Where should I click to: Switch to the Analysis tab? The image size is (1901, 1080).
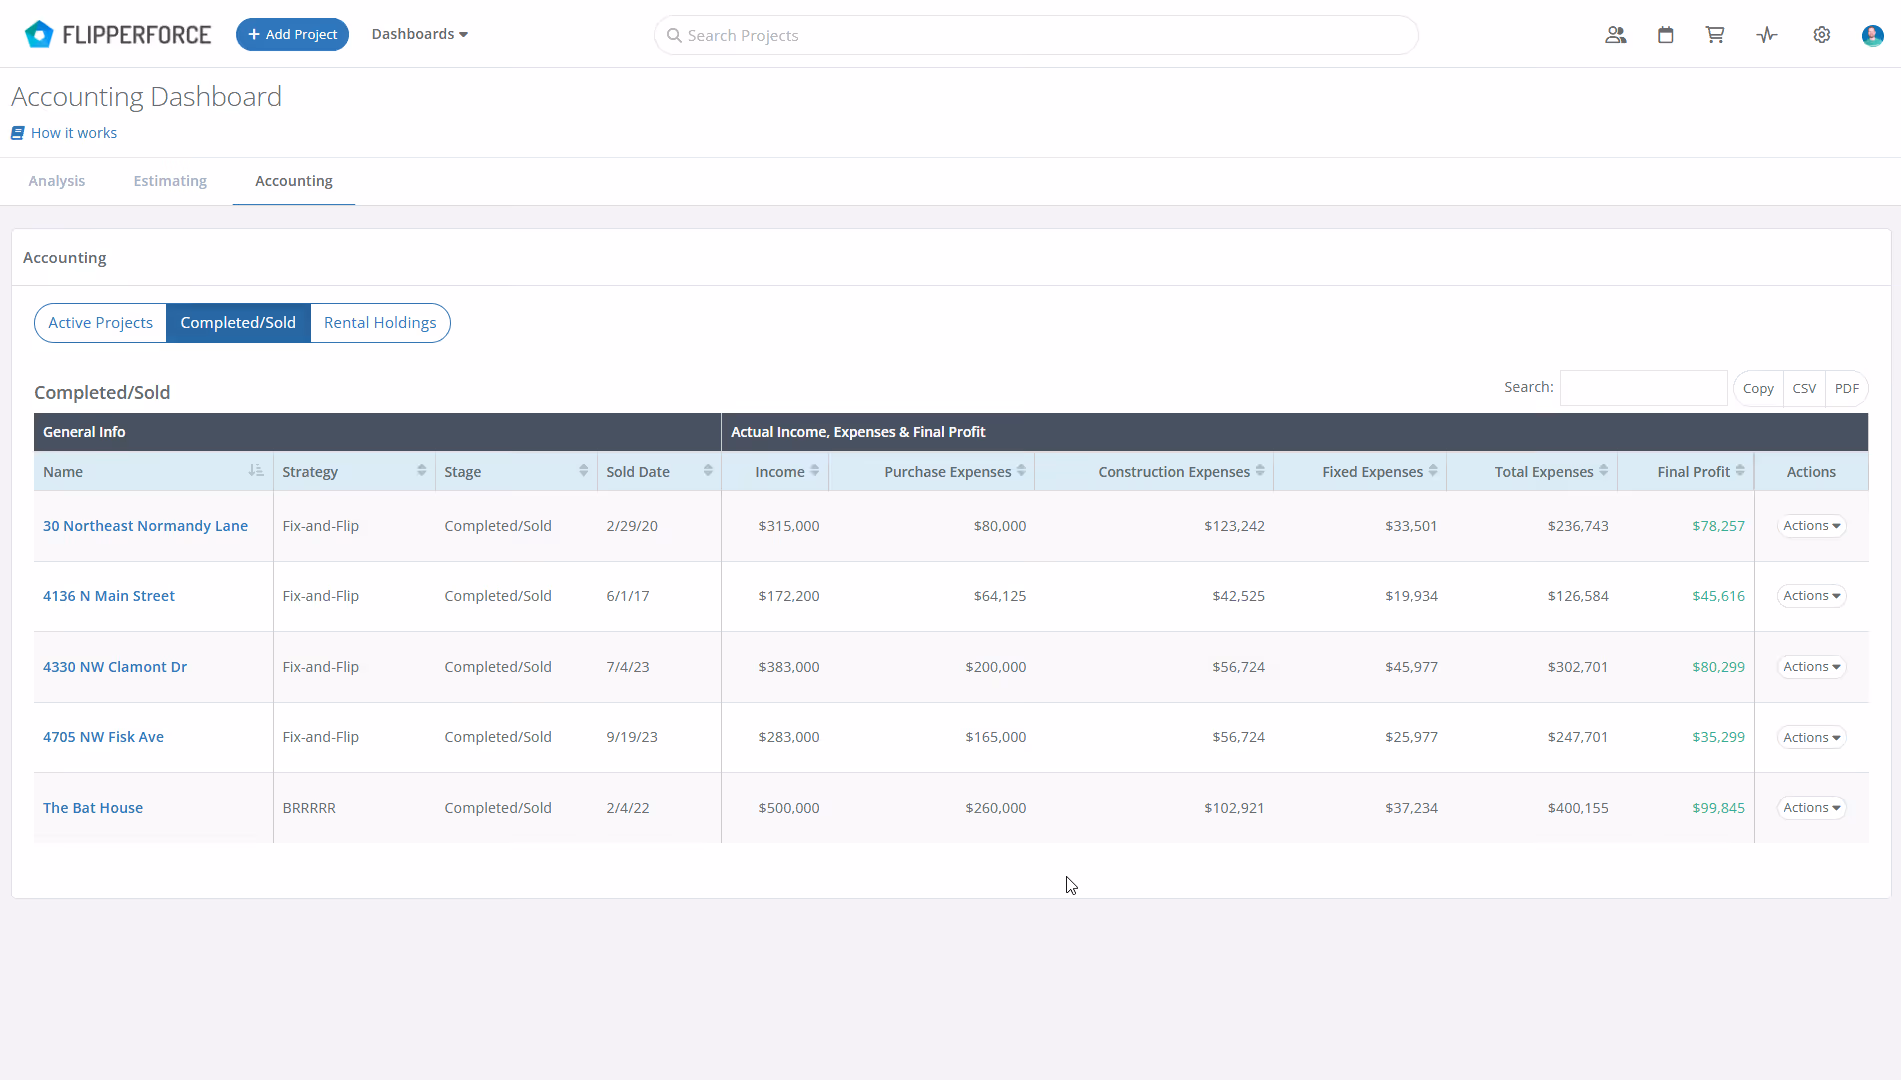(x=57, y=181)
